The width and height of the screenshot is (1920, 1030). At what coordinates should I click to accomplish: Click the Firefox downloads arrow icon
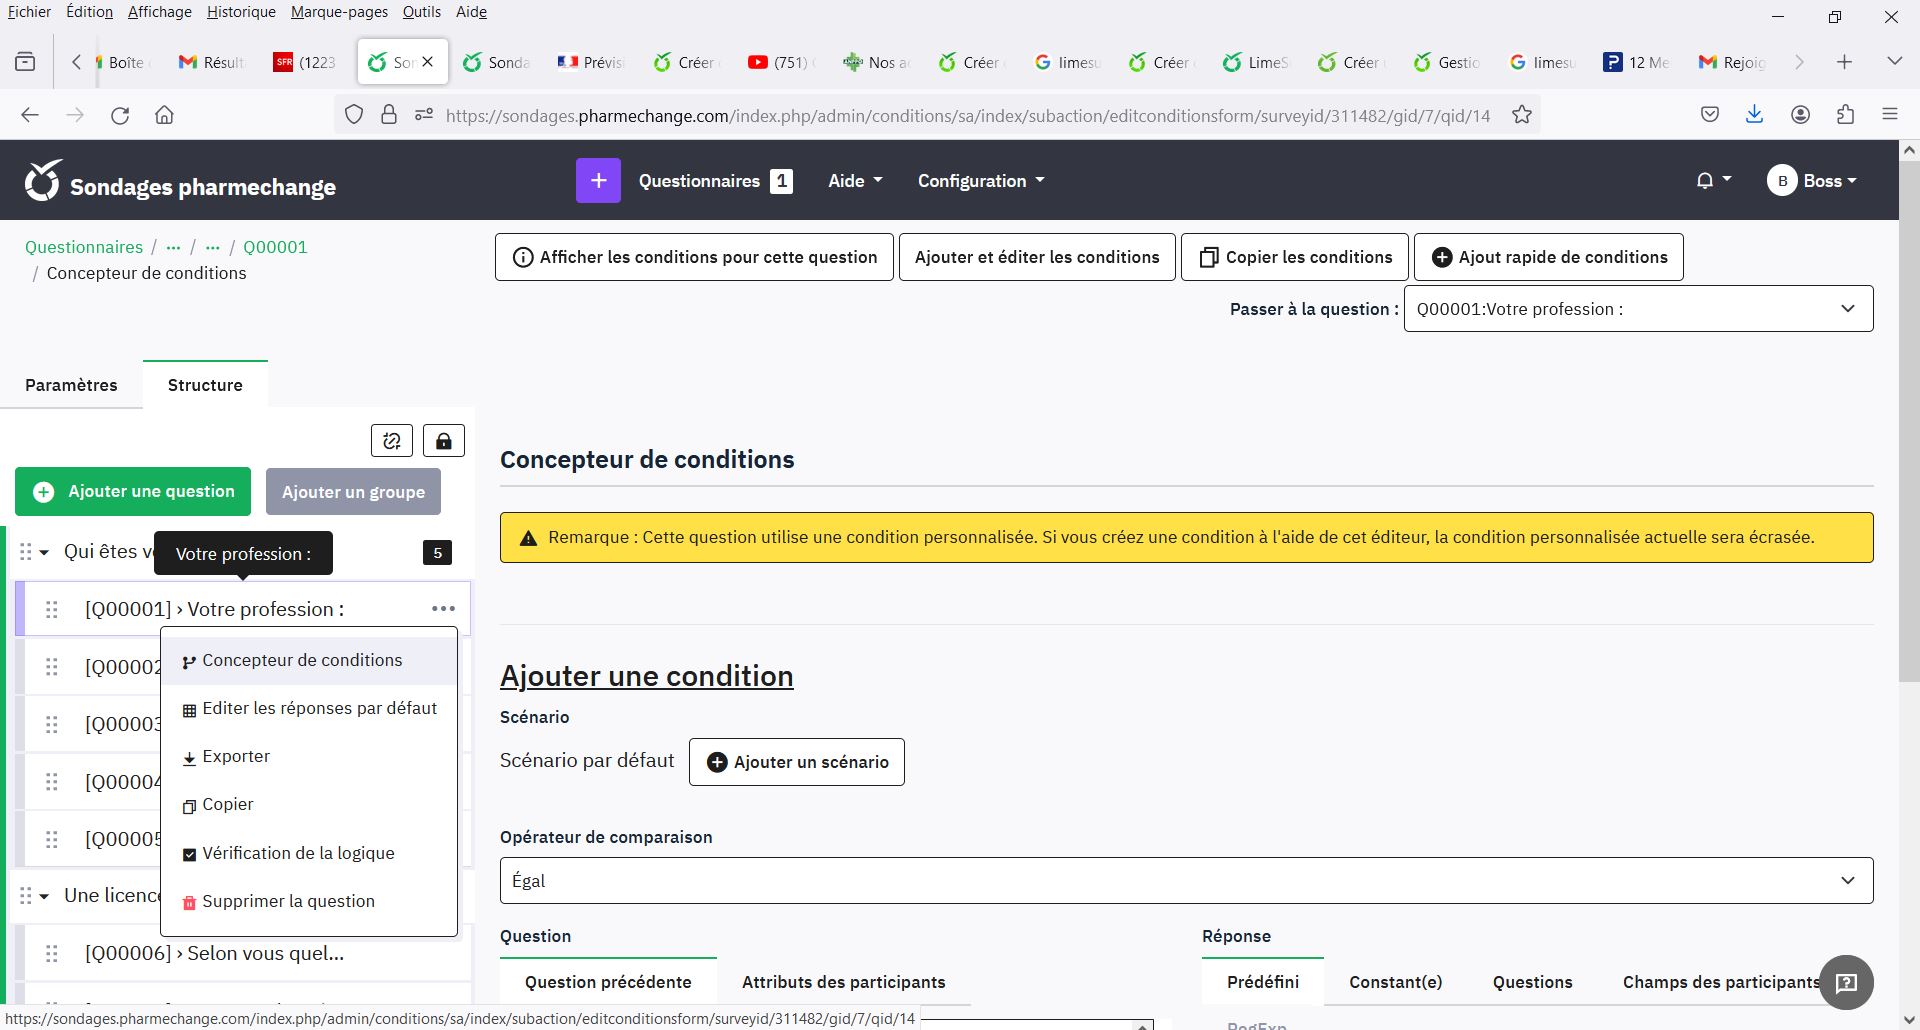pyautogui.click(x=1754, y=115)
